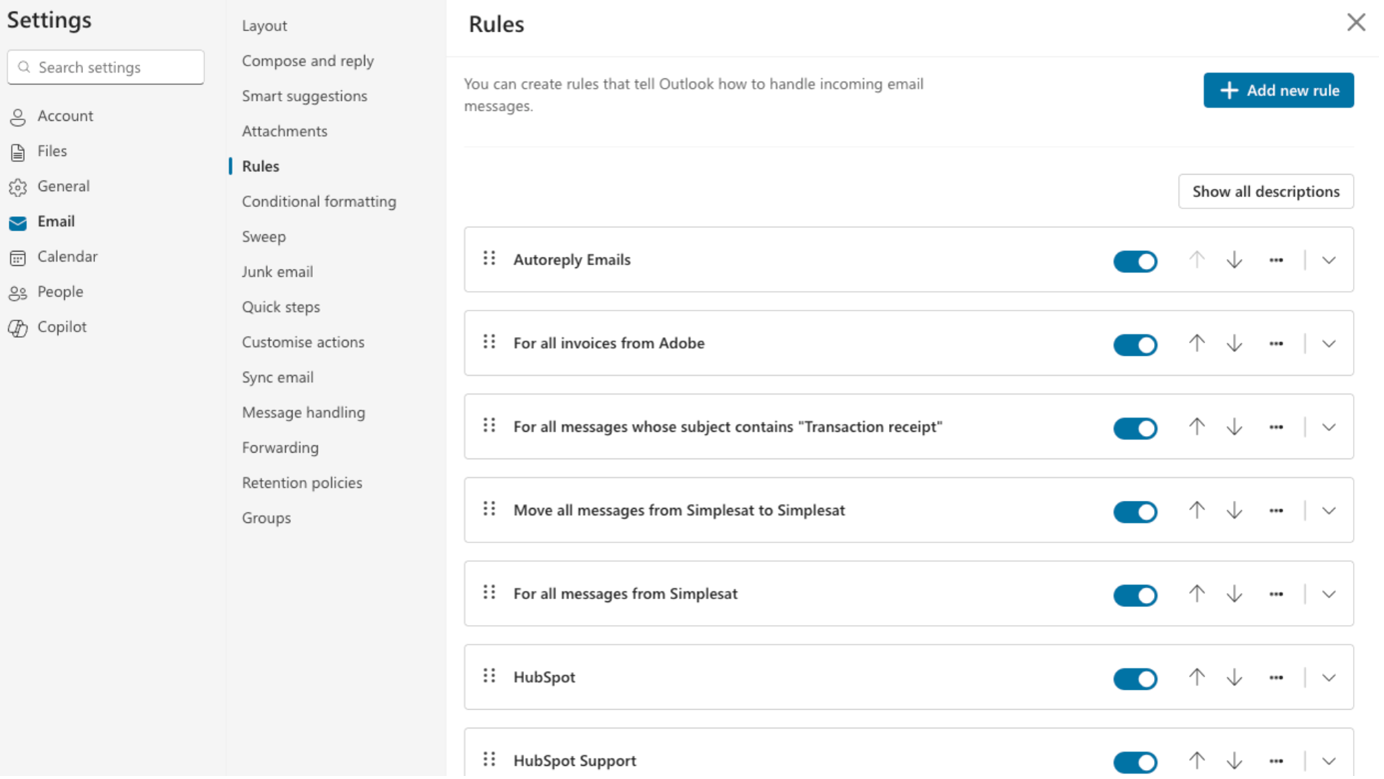The height and width of the screenshot is (779, 1384).
Task: Expand the Autoreply Emails rule details
Action: pyautogui.click(x=1328, y=260)
